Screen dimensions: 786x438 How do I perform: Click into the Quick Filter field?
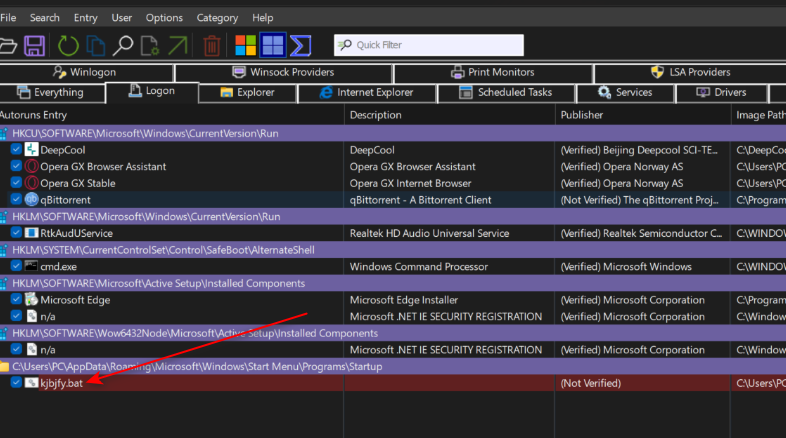point(429,45)
